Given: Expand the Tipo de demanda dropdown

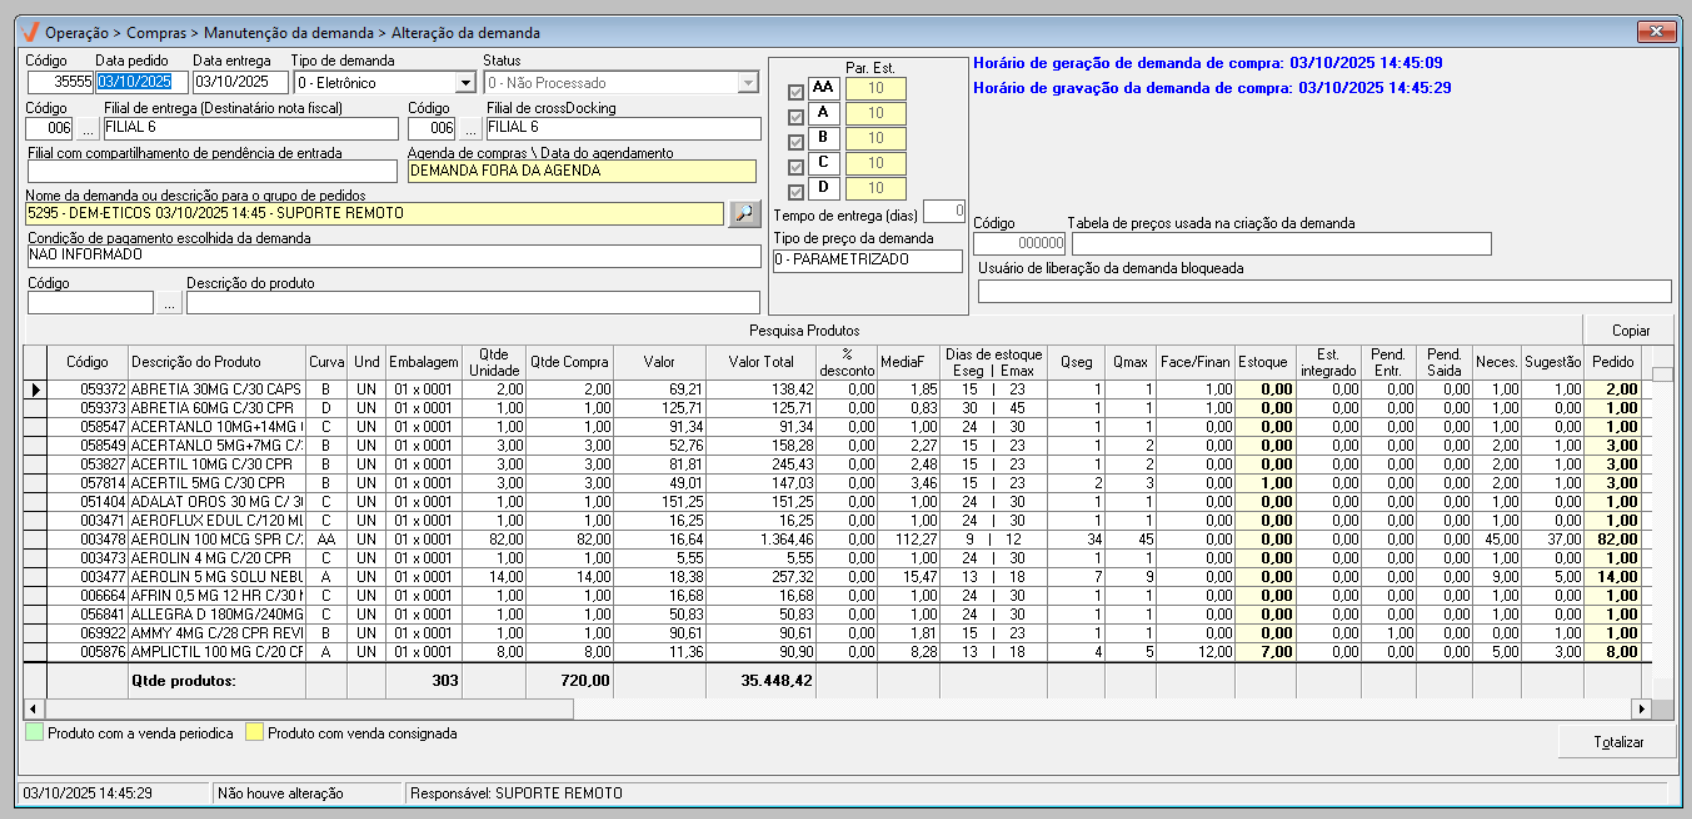Looking at the screenshot, I should pyautogui.click(x=465, y=83).
